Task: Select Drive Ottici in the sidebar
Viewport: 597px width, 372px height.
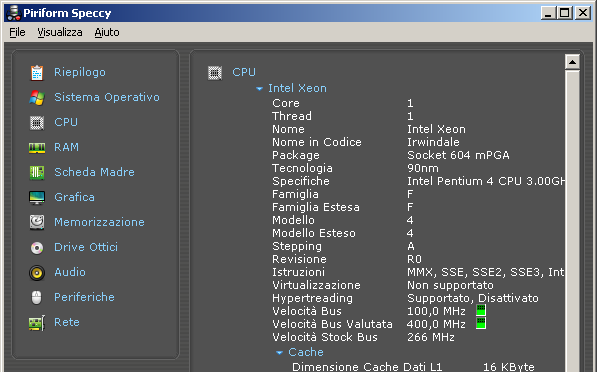Action: [86, 247]
